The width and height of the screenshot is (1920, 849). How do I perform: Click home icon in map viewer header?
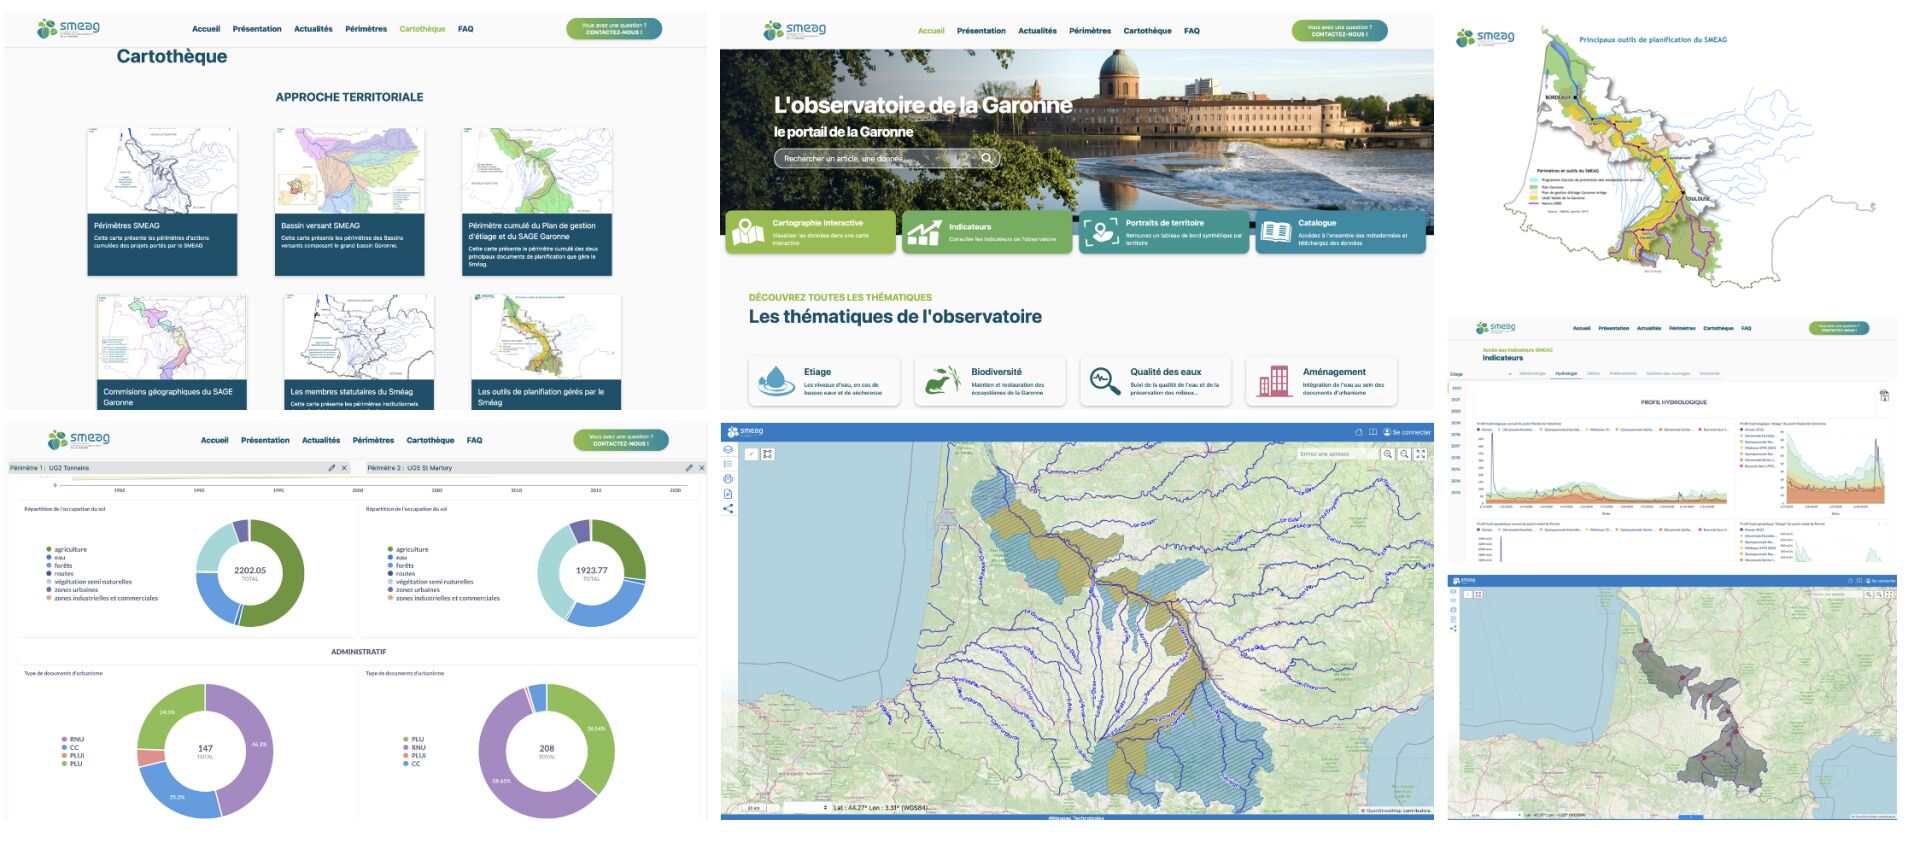(1359, 432)
